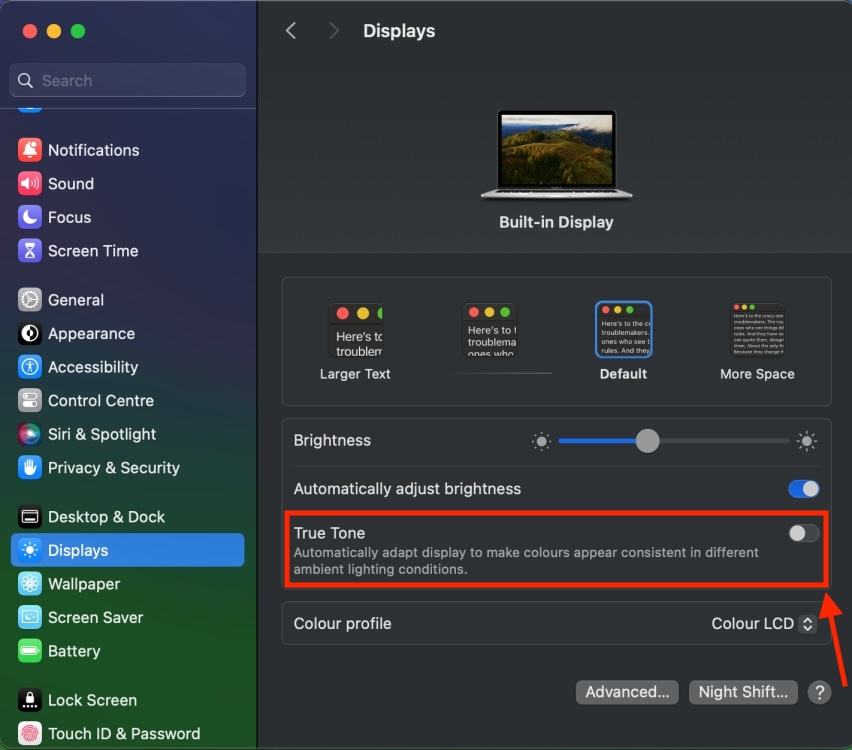
Task: Open the Advanced... dialog
Action: (x=627, y=692)
